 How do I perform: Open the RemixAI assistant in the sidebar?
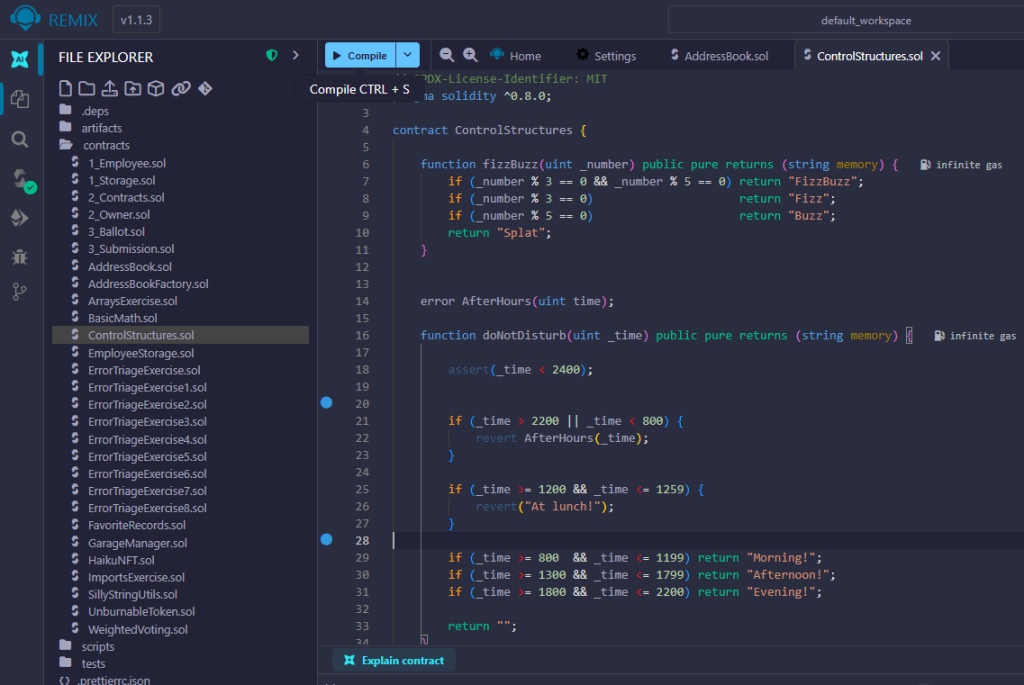[19, 58]
